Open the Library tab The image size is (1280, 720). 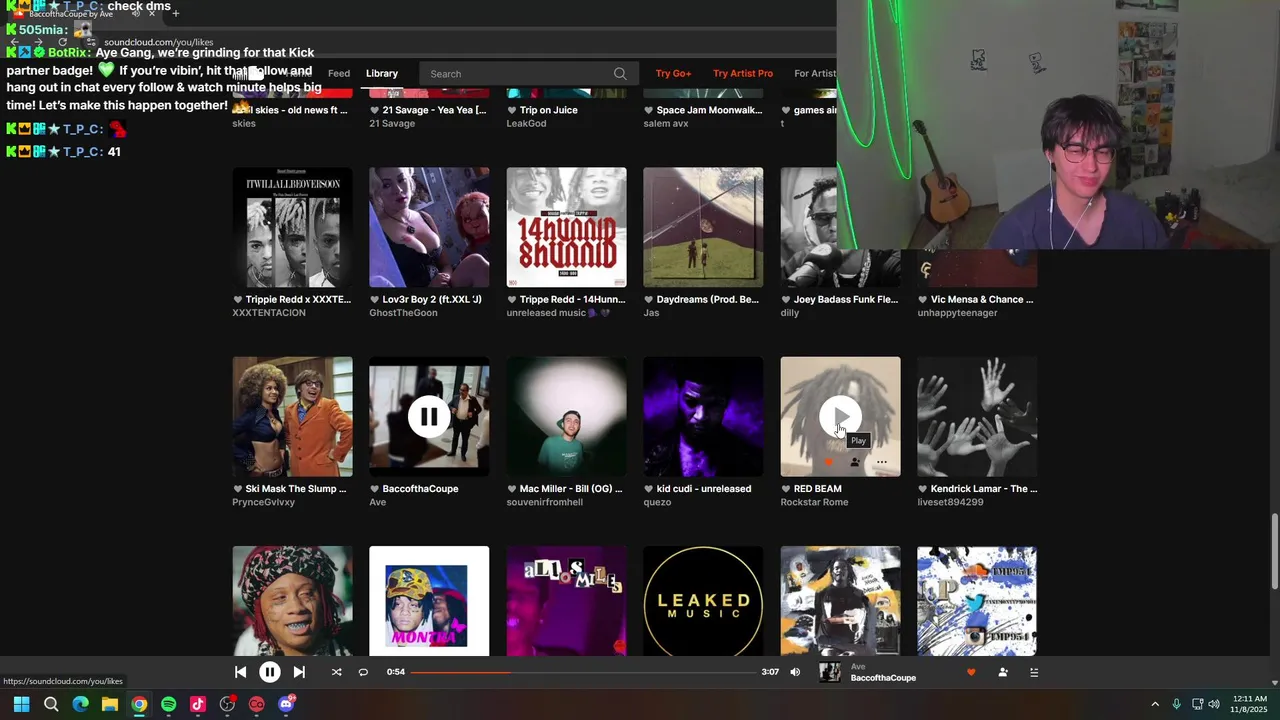coord(382,73)
